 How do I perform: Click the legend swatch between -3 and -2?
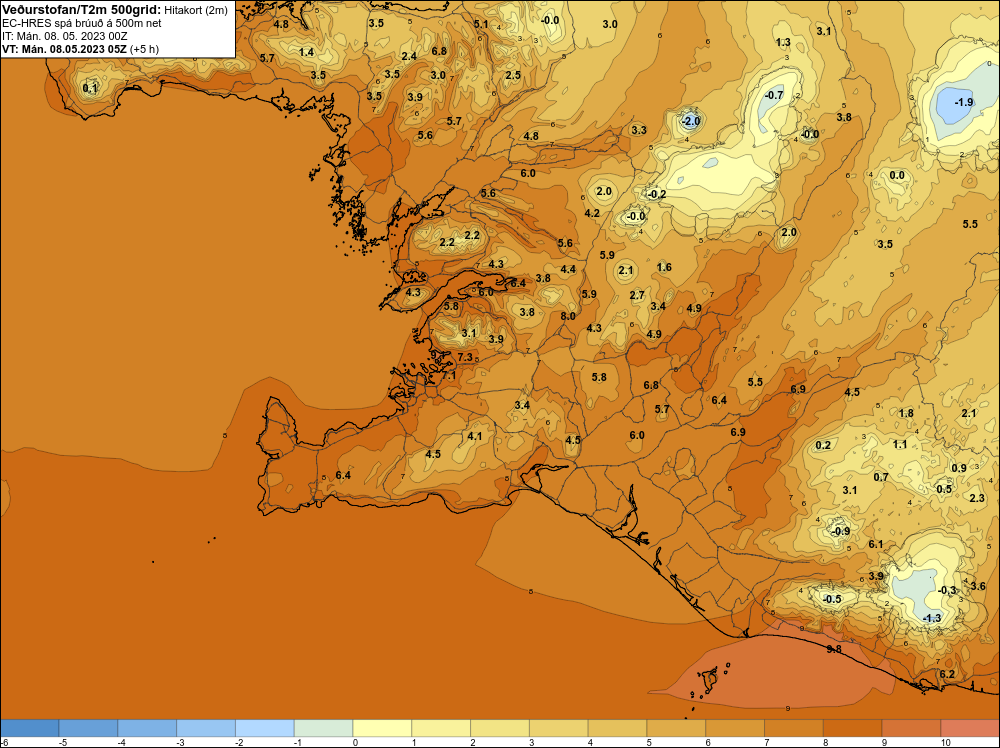click(206, 728)
